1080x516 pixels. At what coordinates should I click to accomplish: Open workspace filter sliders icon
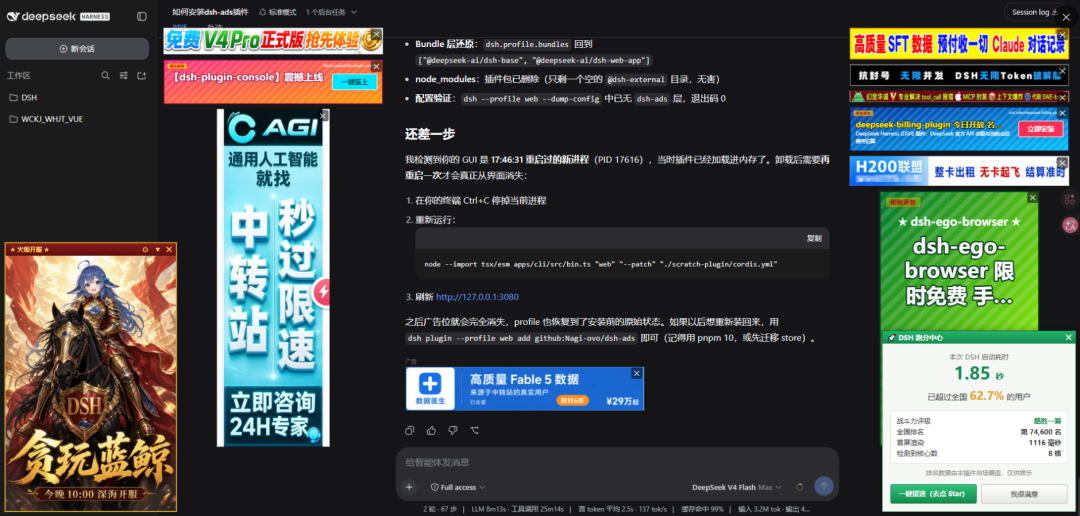[x=123, y=76]
